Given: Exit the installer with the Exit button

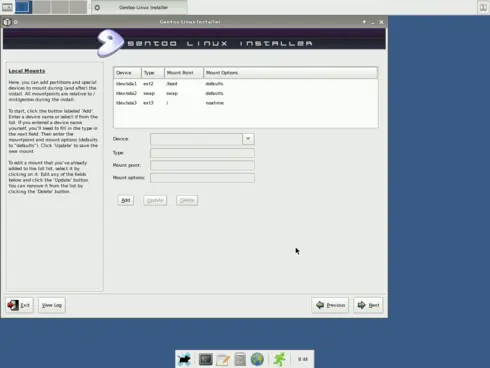Looking at the screenshot, I should click(19, 305).
